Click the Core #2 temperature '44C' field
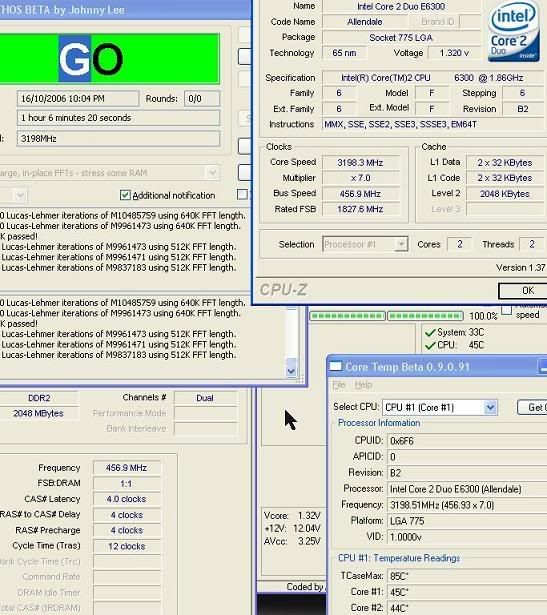Viewport: 547px width, 615px height. tap(467, 608)
